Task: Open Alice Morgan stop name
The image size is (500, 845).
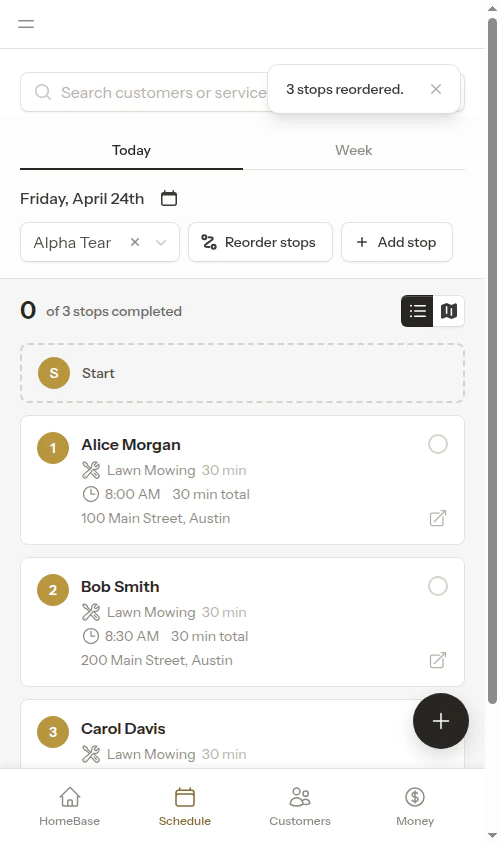Action: 131,445
